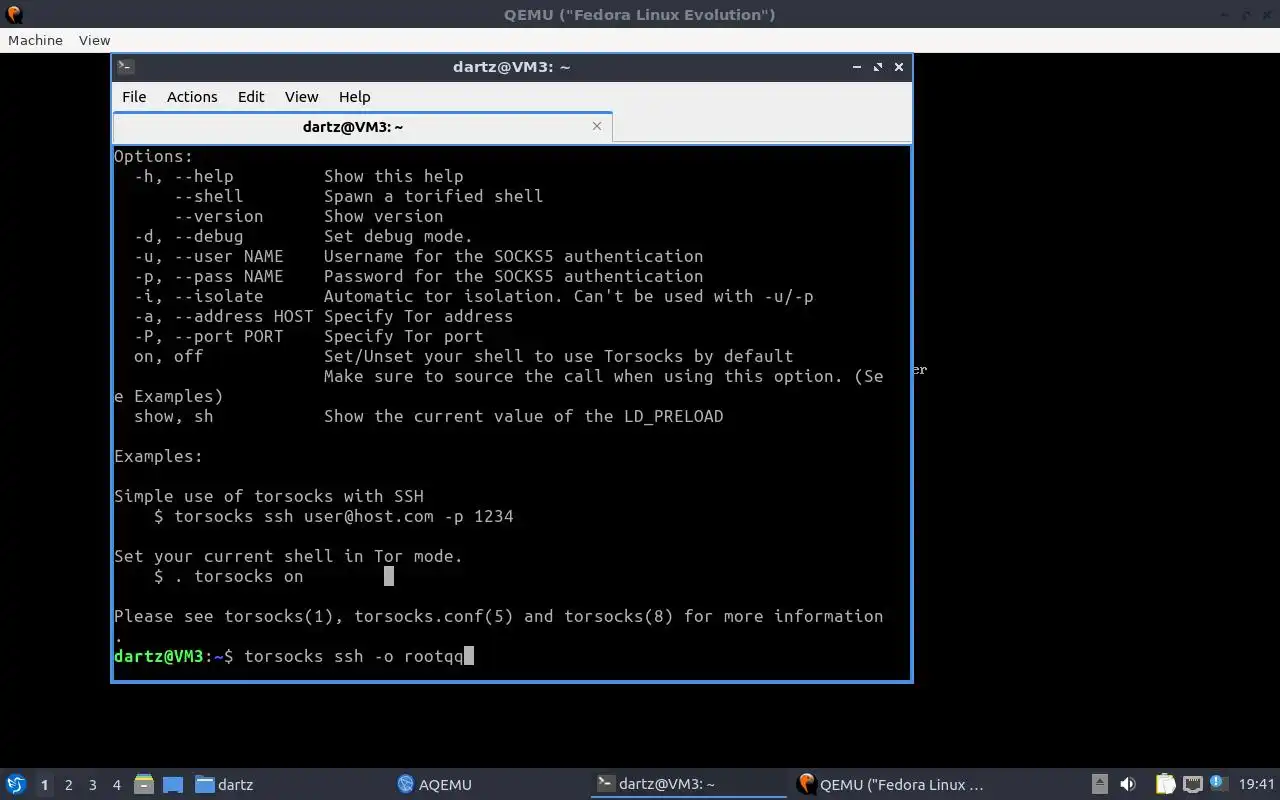Open the terminal Edit menu
The width and height of the screenshot is (1280, 800).
point(251,96)
